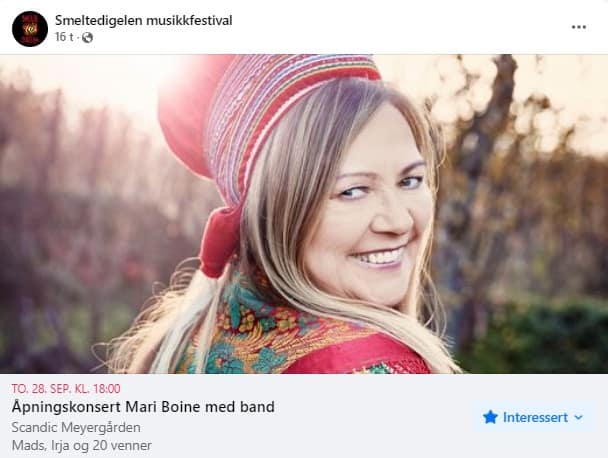Screen dimensions: 608x458
Task: Click the star icon on Interessert button
Action: (x=490, y=417)
